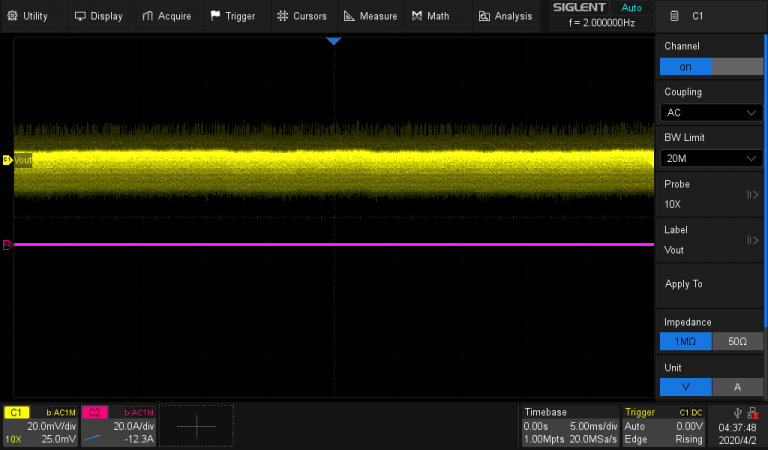Click the Analysis menu icon
The width and height of the screenshot is (768, 450).
point(484,16)
